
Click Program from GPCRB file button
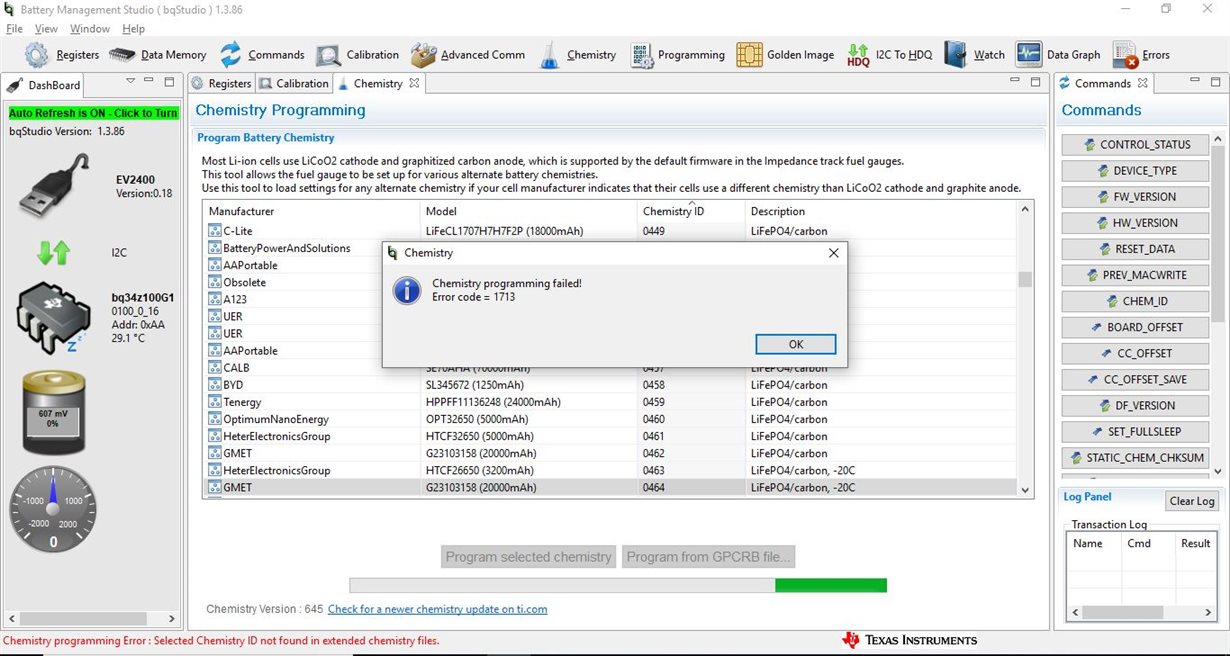[x=709, y=557]
